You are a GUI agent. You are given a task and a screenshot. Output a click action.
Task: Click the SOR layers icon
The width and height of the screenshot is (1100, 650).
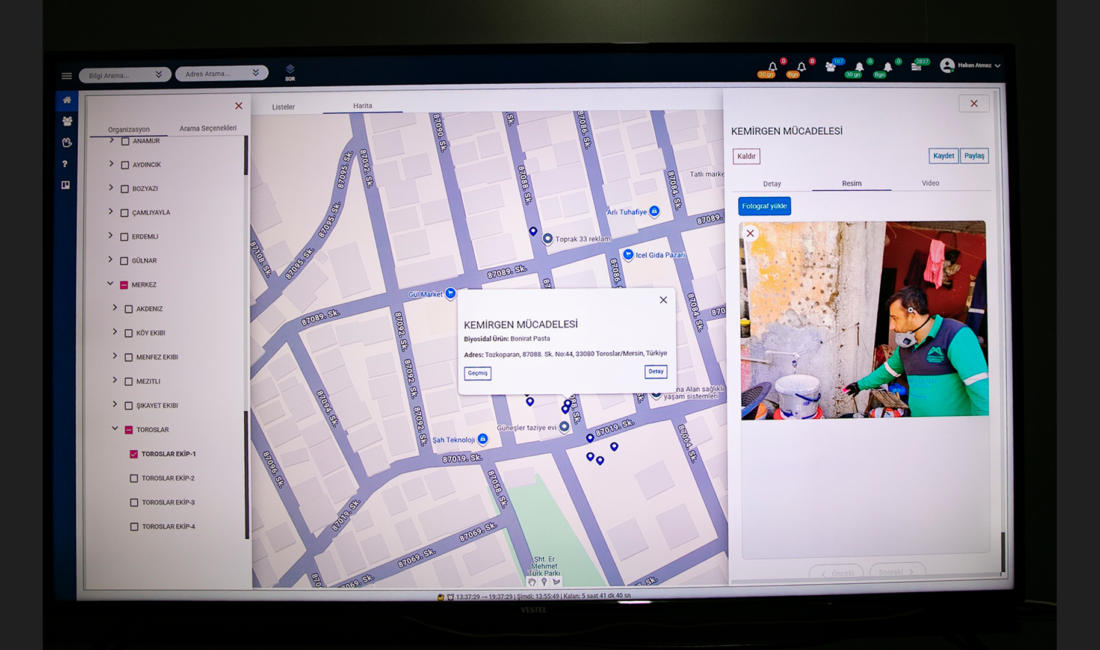[290, 72]
